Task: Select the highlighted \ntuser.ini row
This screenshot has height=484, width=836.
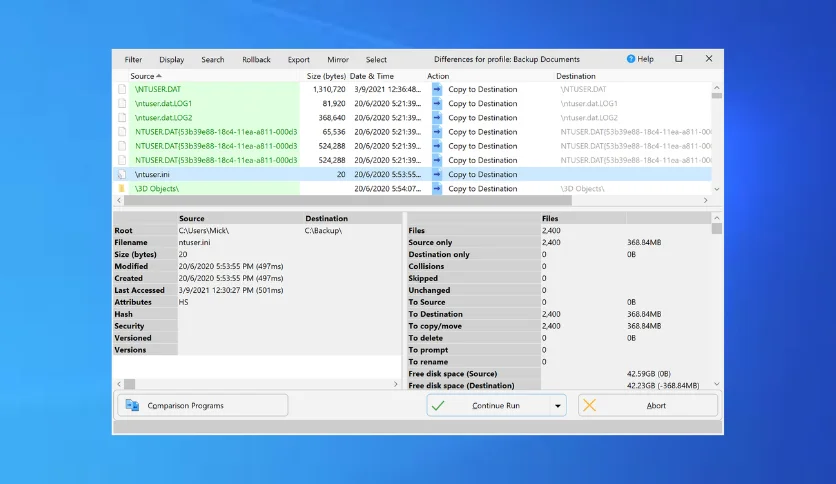Action: [413, 174]
